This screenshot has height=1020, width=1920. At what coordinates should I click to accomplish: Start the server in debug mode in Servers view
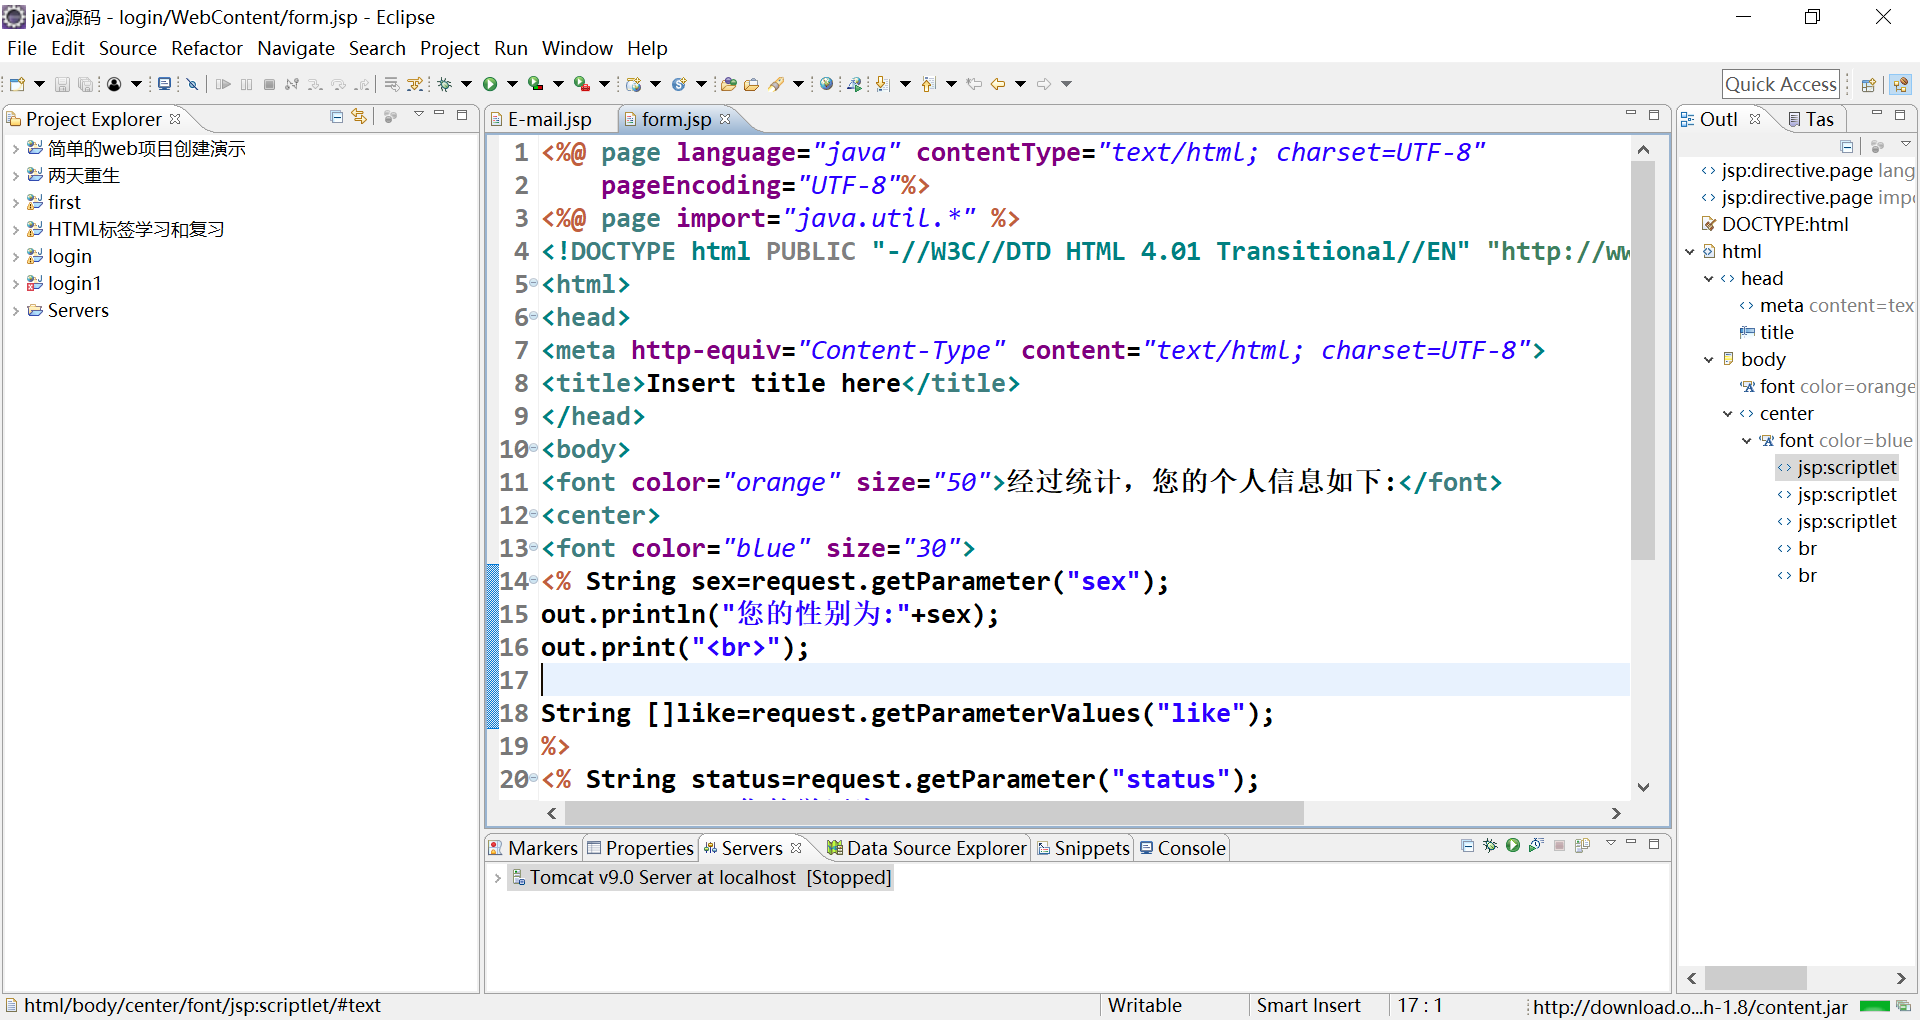click(x=1490, y=845)
